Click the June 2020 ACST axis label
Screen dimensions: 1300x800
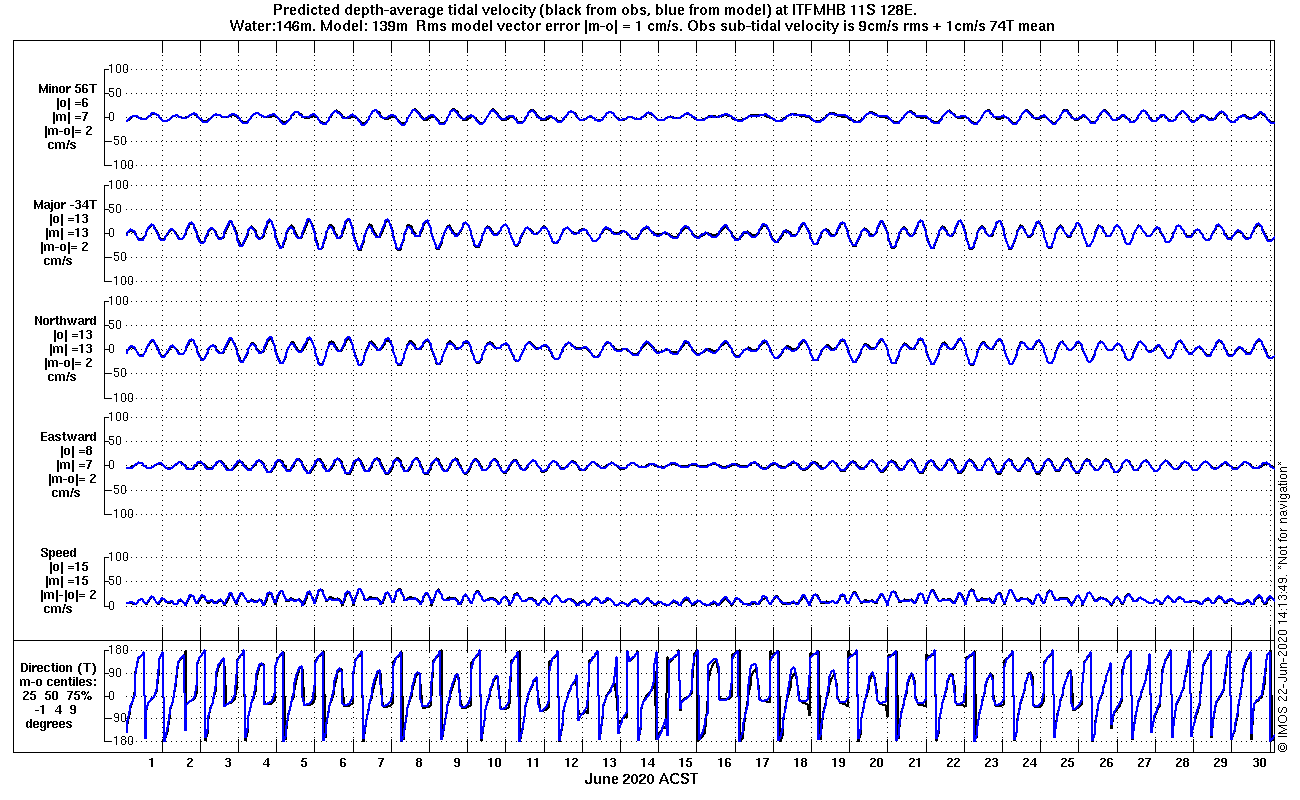pyautogui.click(x=641, y=779)
